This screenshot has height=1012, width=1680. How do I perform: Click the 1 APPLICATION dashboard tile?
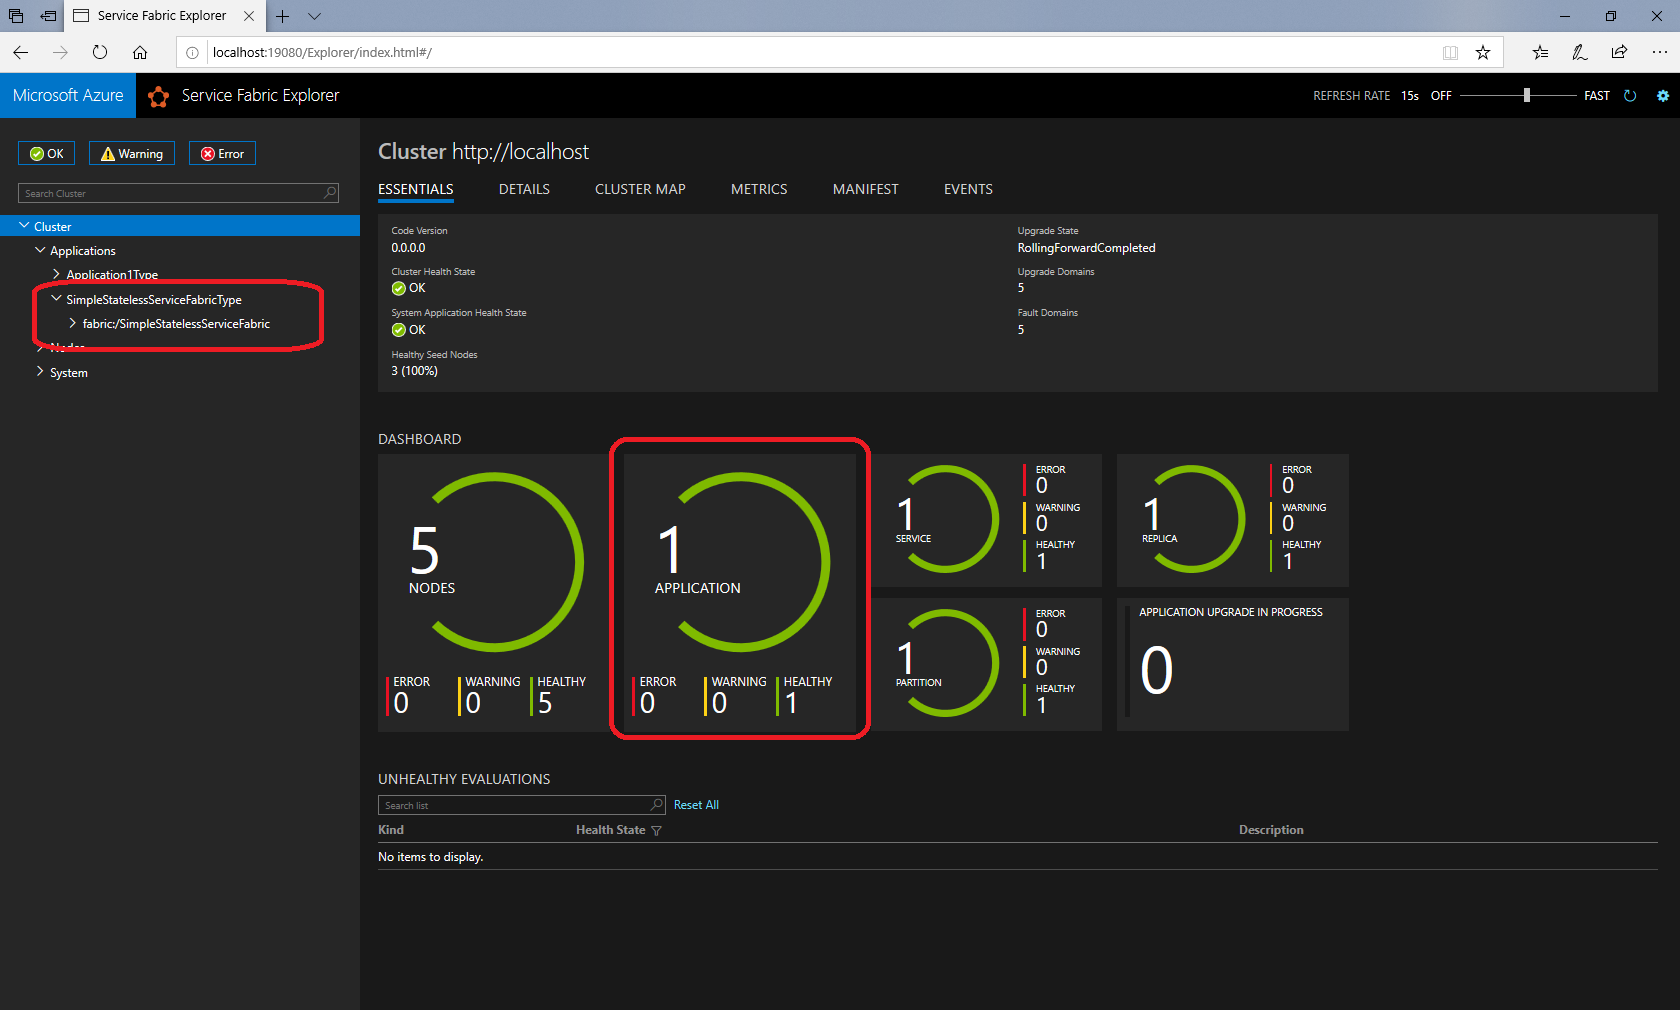coord(740,593)
